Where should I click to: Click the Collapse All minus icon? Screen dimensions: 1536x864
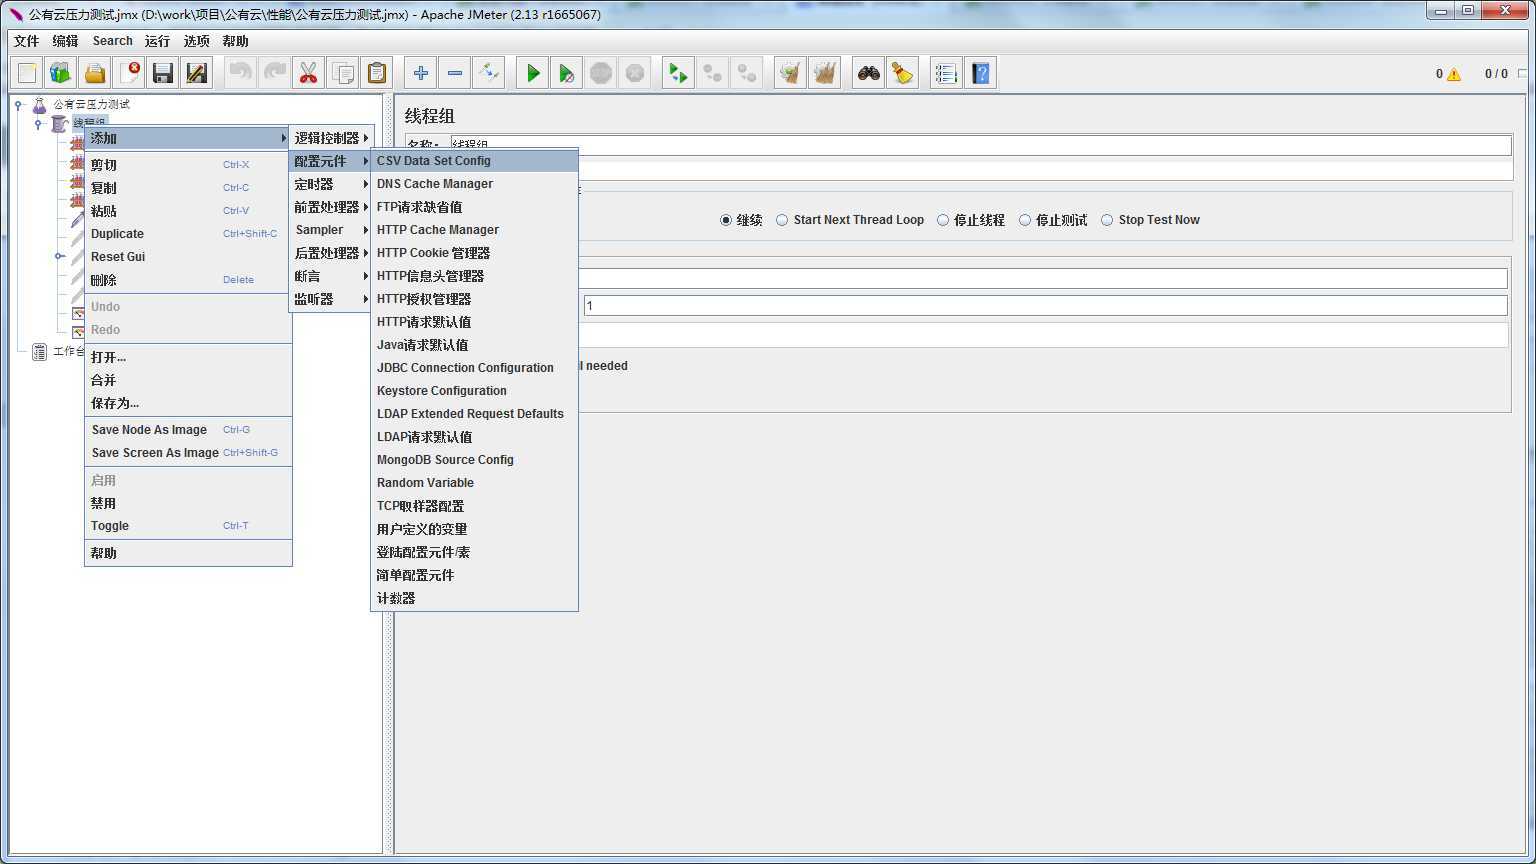click(x=455, y=73)
